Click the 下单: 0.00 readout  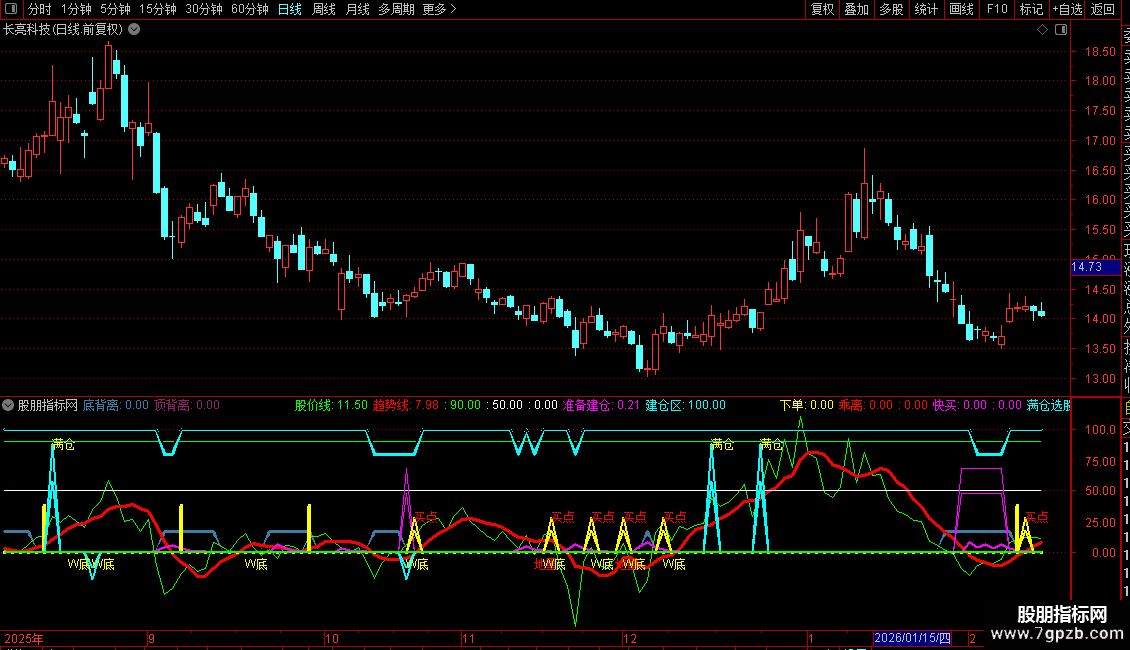[x=806, y=405]
